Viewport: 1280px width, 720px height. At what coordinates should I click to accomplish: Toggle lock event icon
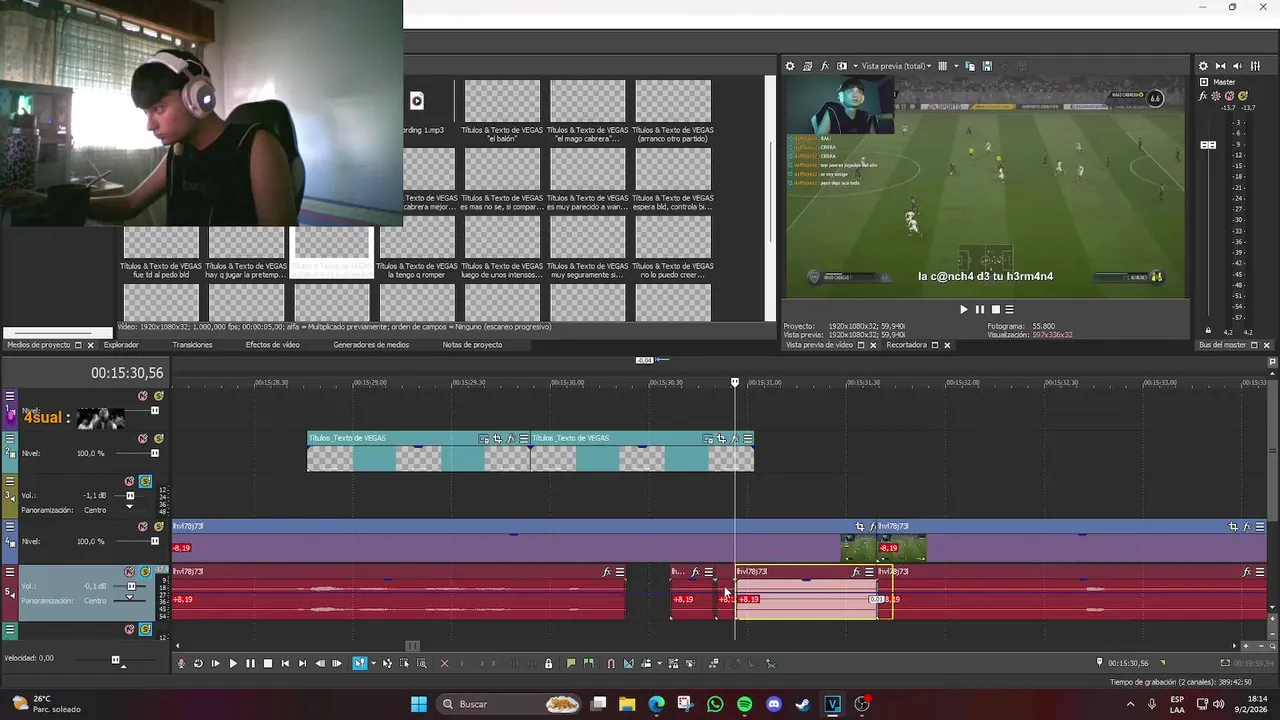[548, 663]
